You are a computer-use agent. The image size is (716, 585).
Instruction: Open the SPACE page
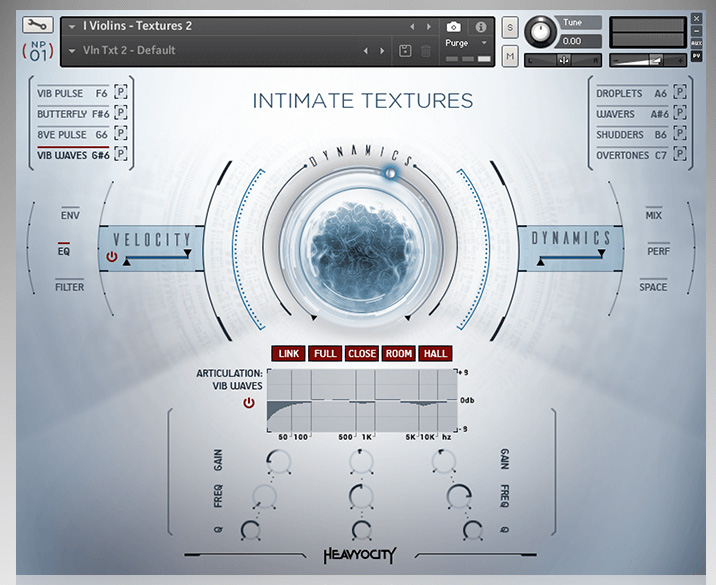(x=653, y=287)
